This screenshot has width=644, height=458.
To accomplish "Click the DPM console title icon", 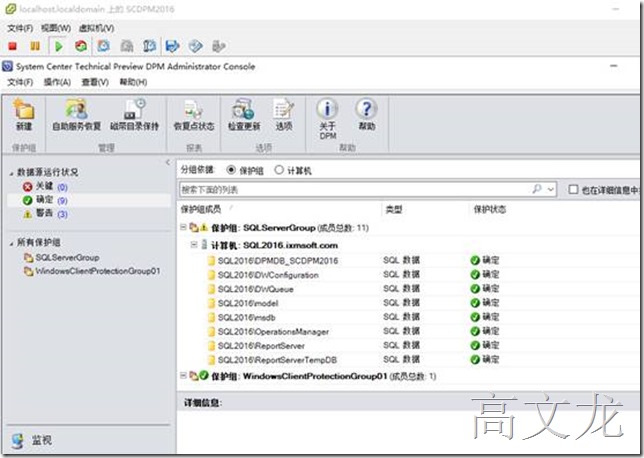I will point(7,66).
